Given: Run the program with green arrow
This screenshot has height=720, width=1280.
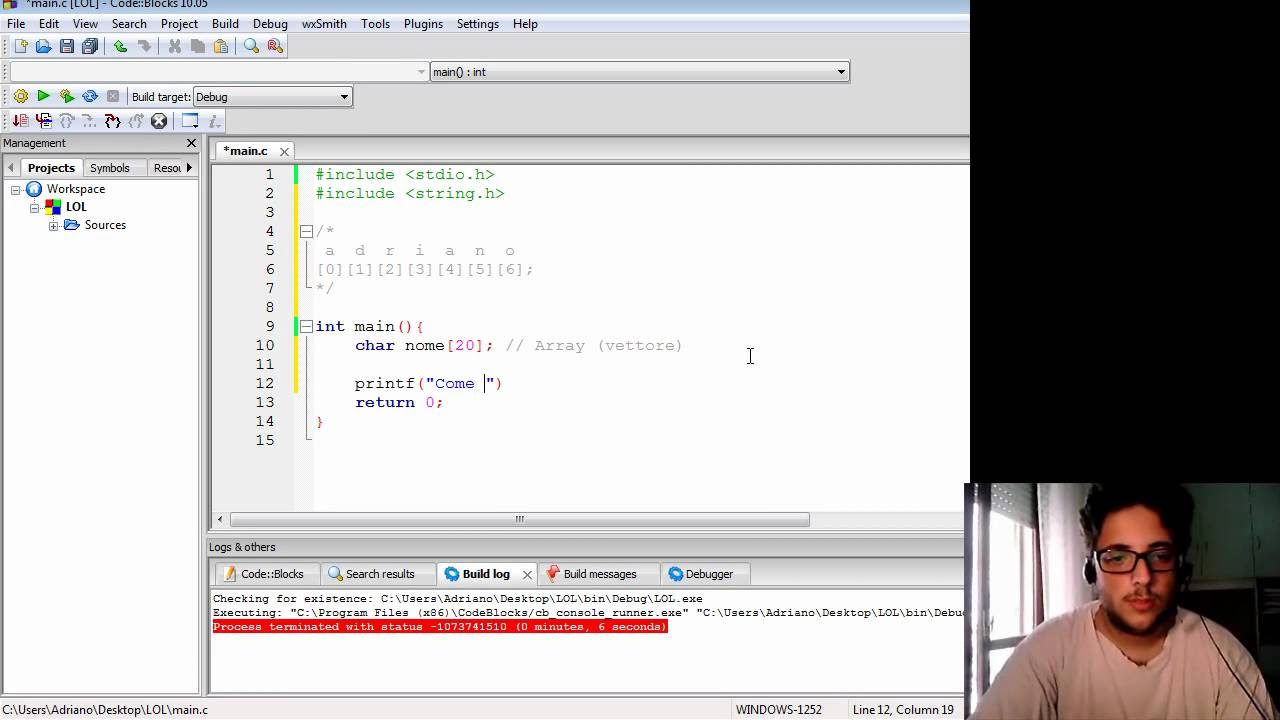Looking at the screenshot, I should [x=43, y=96].
